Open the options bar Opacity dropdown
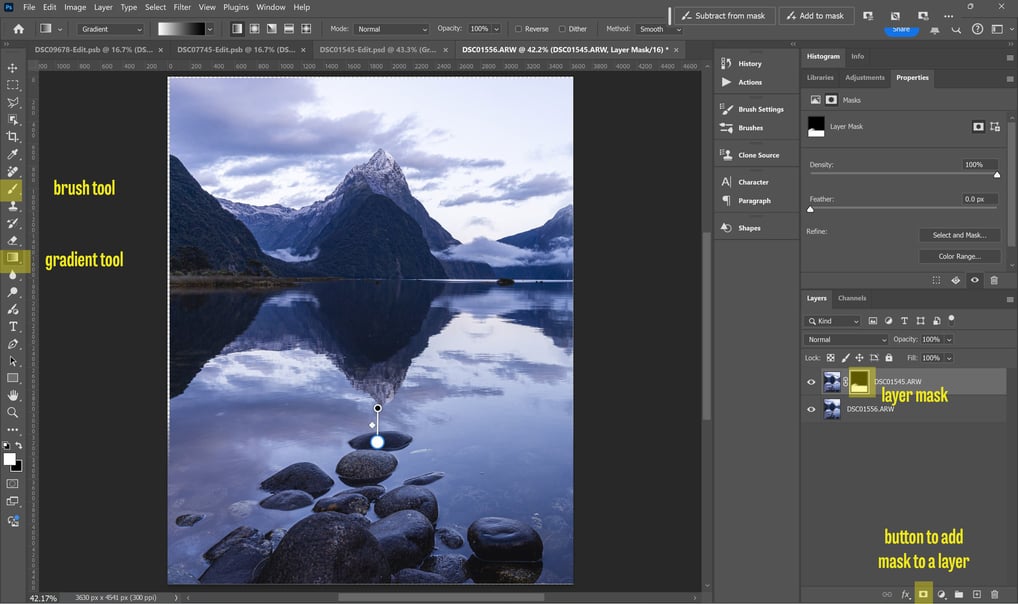1018x604 pixels. click(x=497, y=29)
